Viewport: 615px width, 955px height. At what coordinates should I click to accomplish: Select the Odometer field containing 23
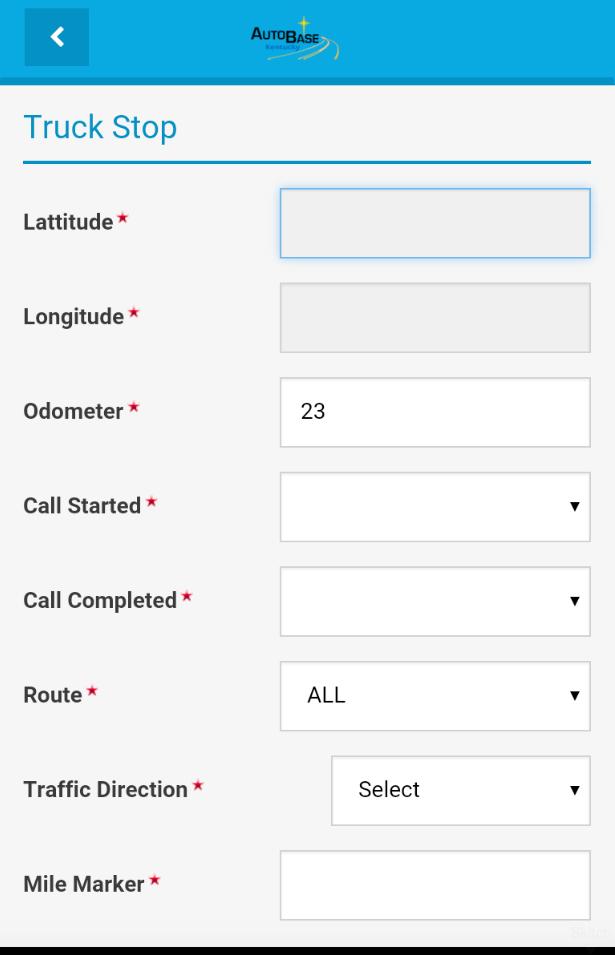tap(435, 412)
